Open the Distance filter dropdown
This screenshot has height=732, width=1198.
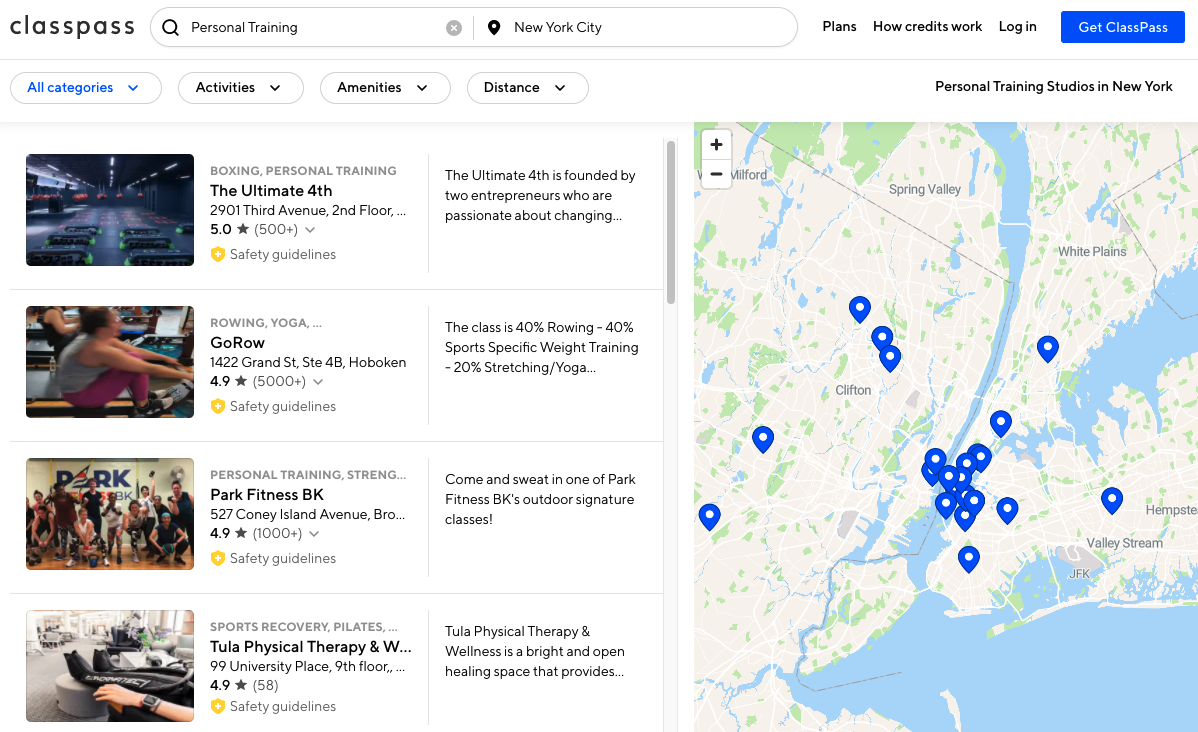pos(527,88)
